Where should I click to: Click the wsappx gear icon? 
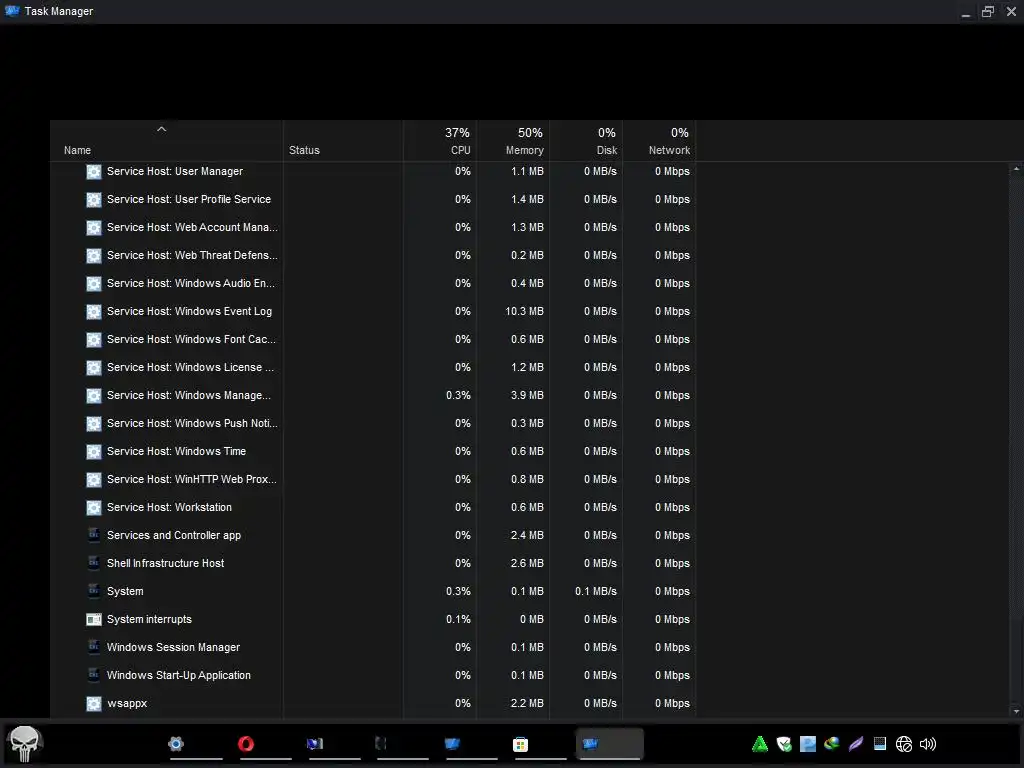point(94,703)
